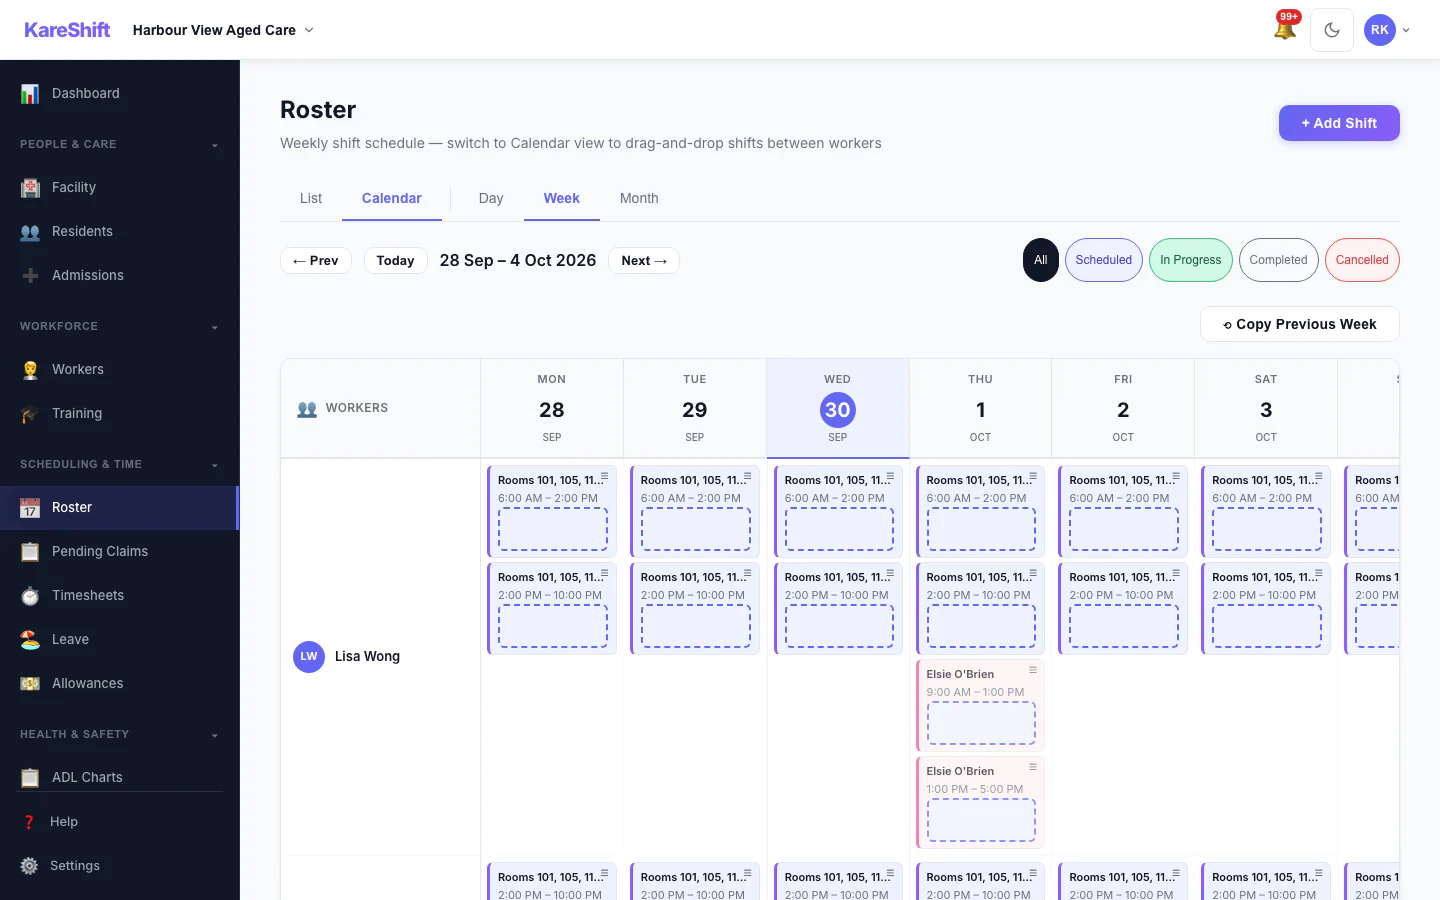1440x900 pixels.
Task: Open Elsie O'Brien 9:00 AM shift card
Action: (x=981, y=705)
